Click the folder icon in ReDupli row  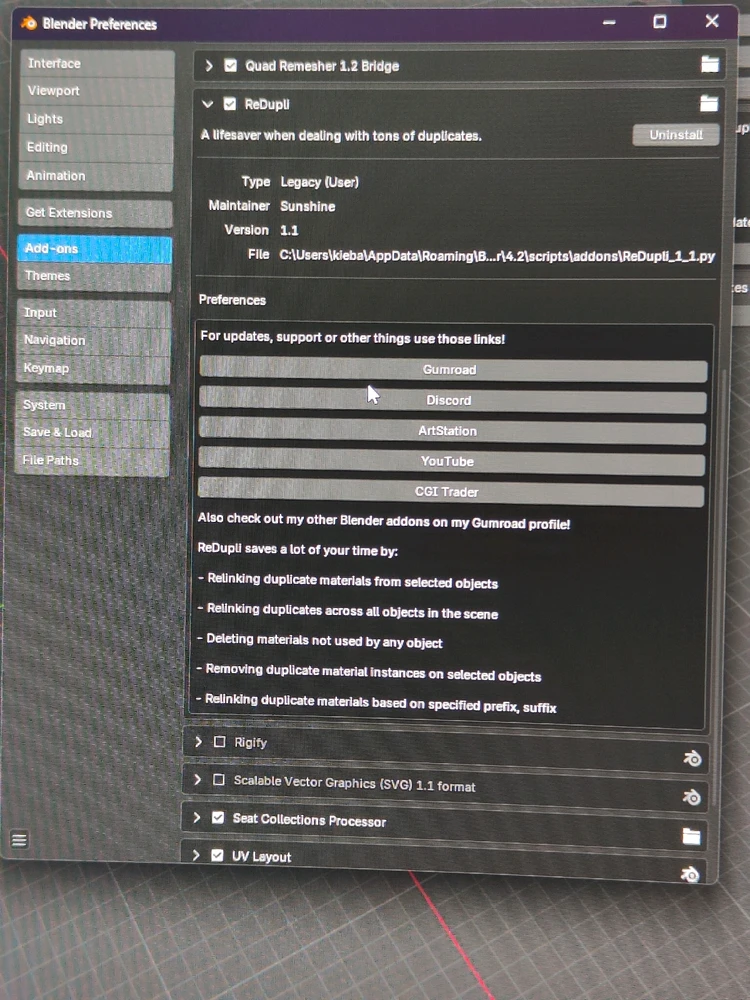[709, 103]
